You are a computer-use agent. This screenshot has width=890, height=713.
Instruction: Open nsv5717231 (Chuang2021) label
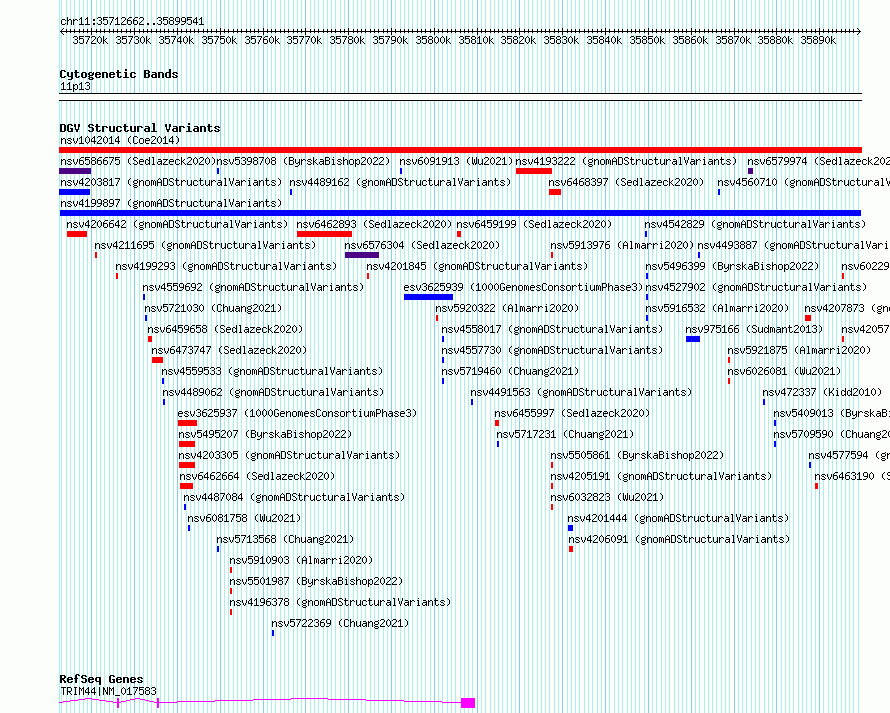click(x=565, y=434)
